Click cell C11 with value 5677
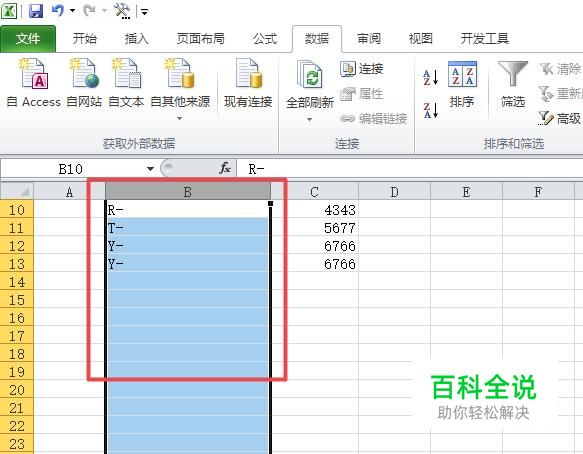Screen dimensions: 583x454 click(x=315, y=227)
